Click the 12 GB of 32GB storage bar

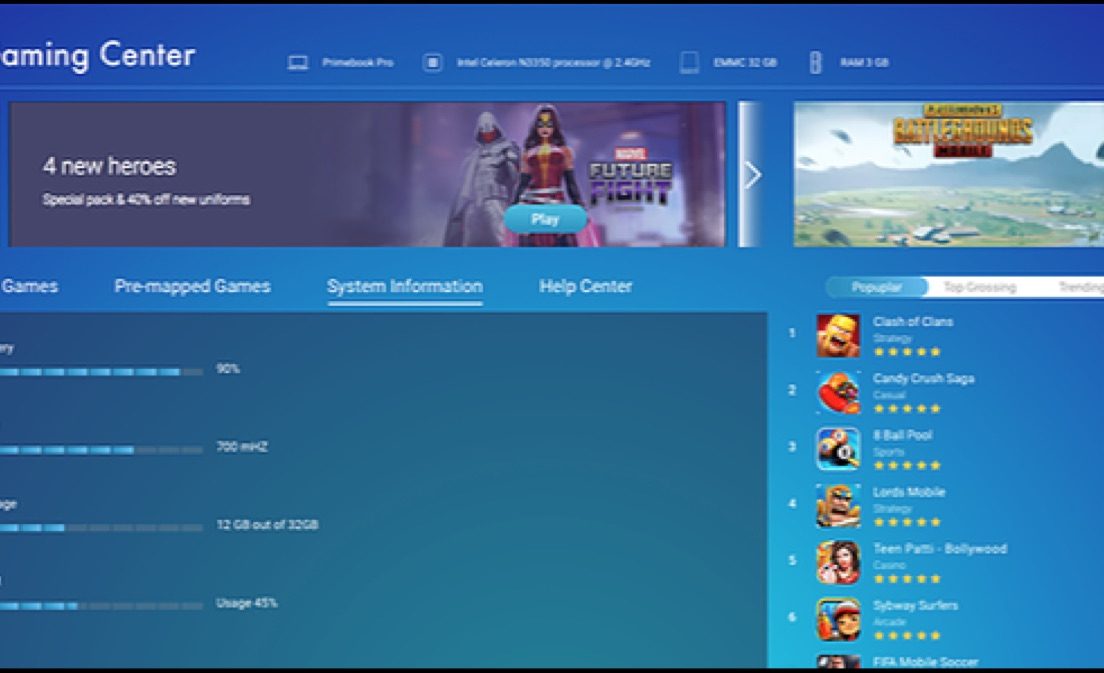point(100,526)
